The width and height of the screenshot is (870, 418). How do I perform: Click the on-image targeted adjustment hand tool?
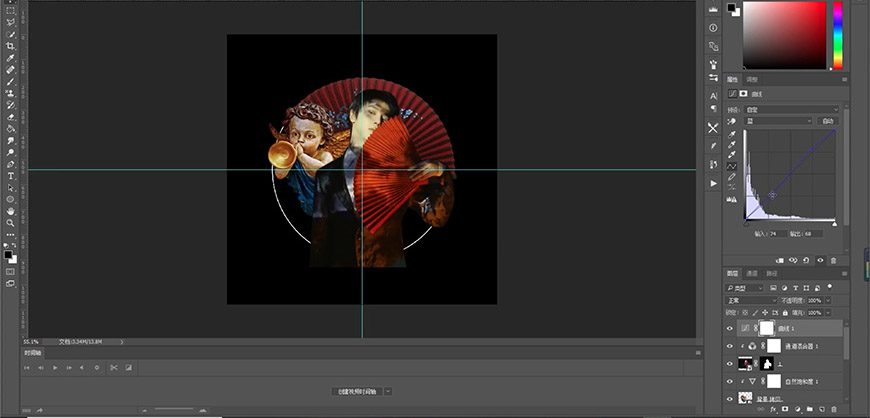tap(732, 121)
